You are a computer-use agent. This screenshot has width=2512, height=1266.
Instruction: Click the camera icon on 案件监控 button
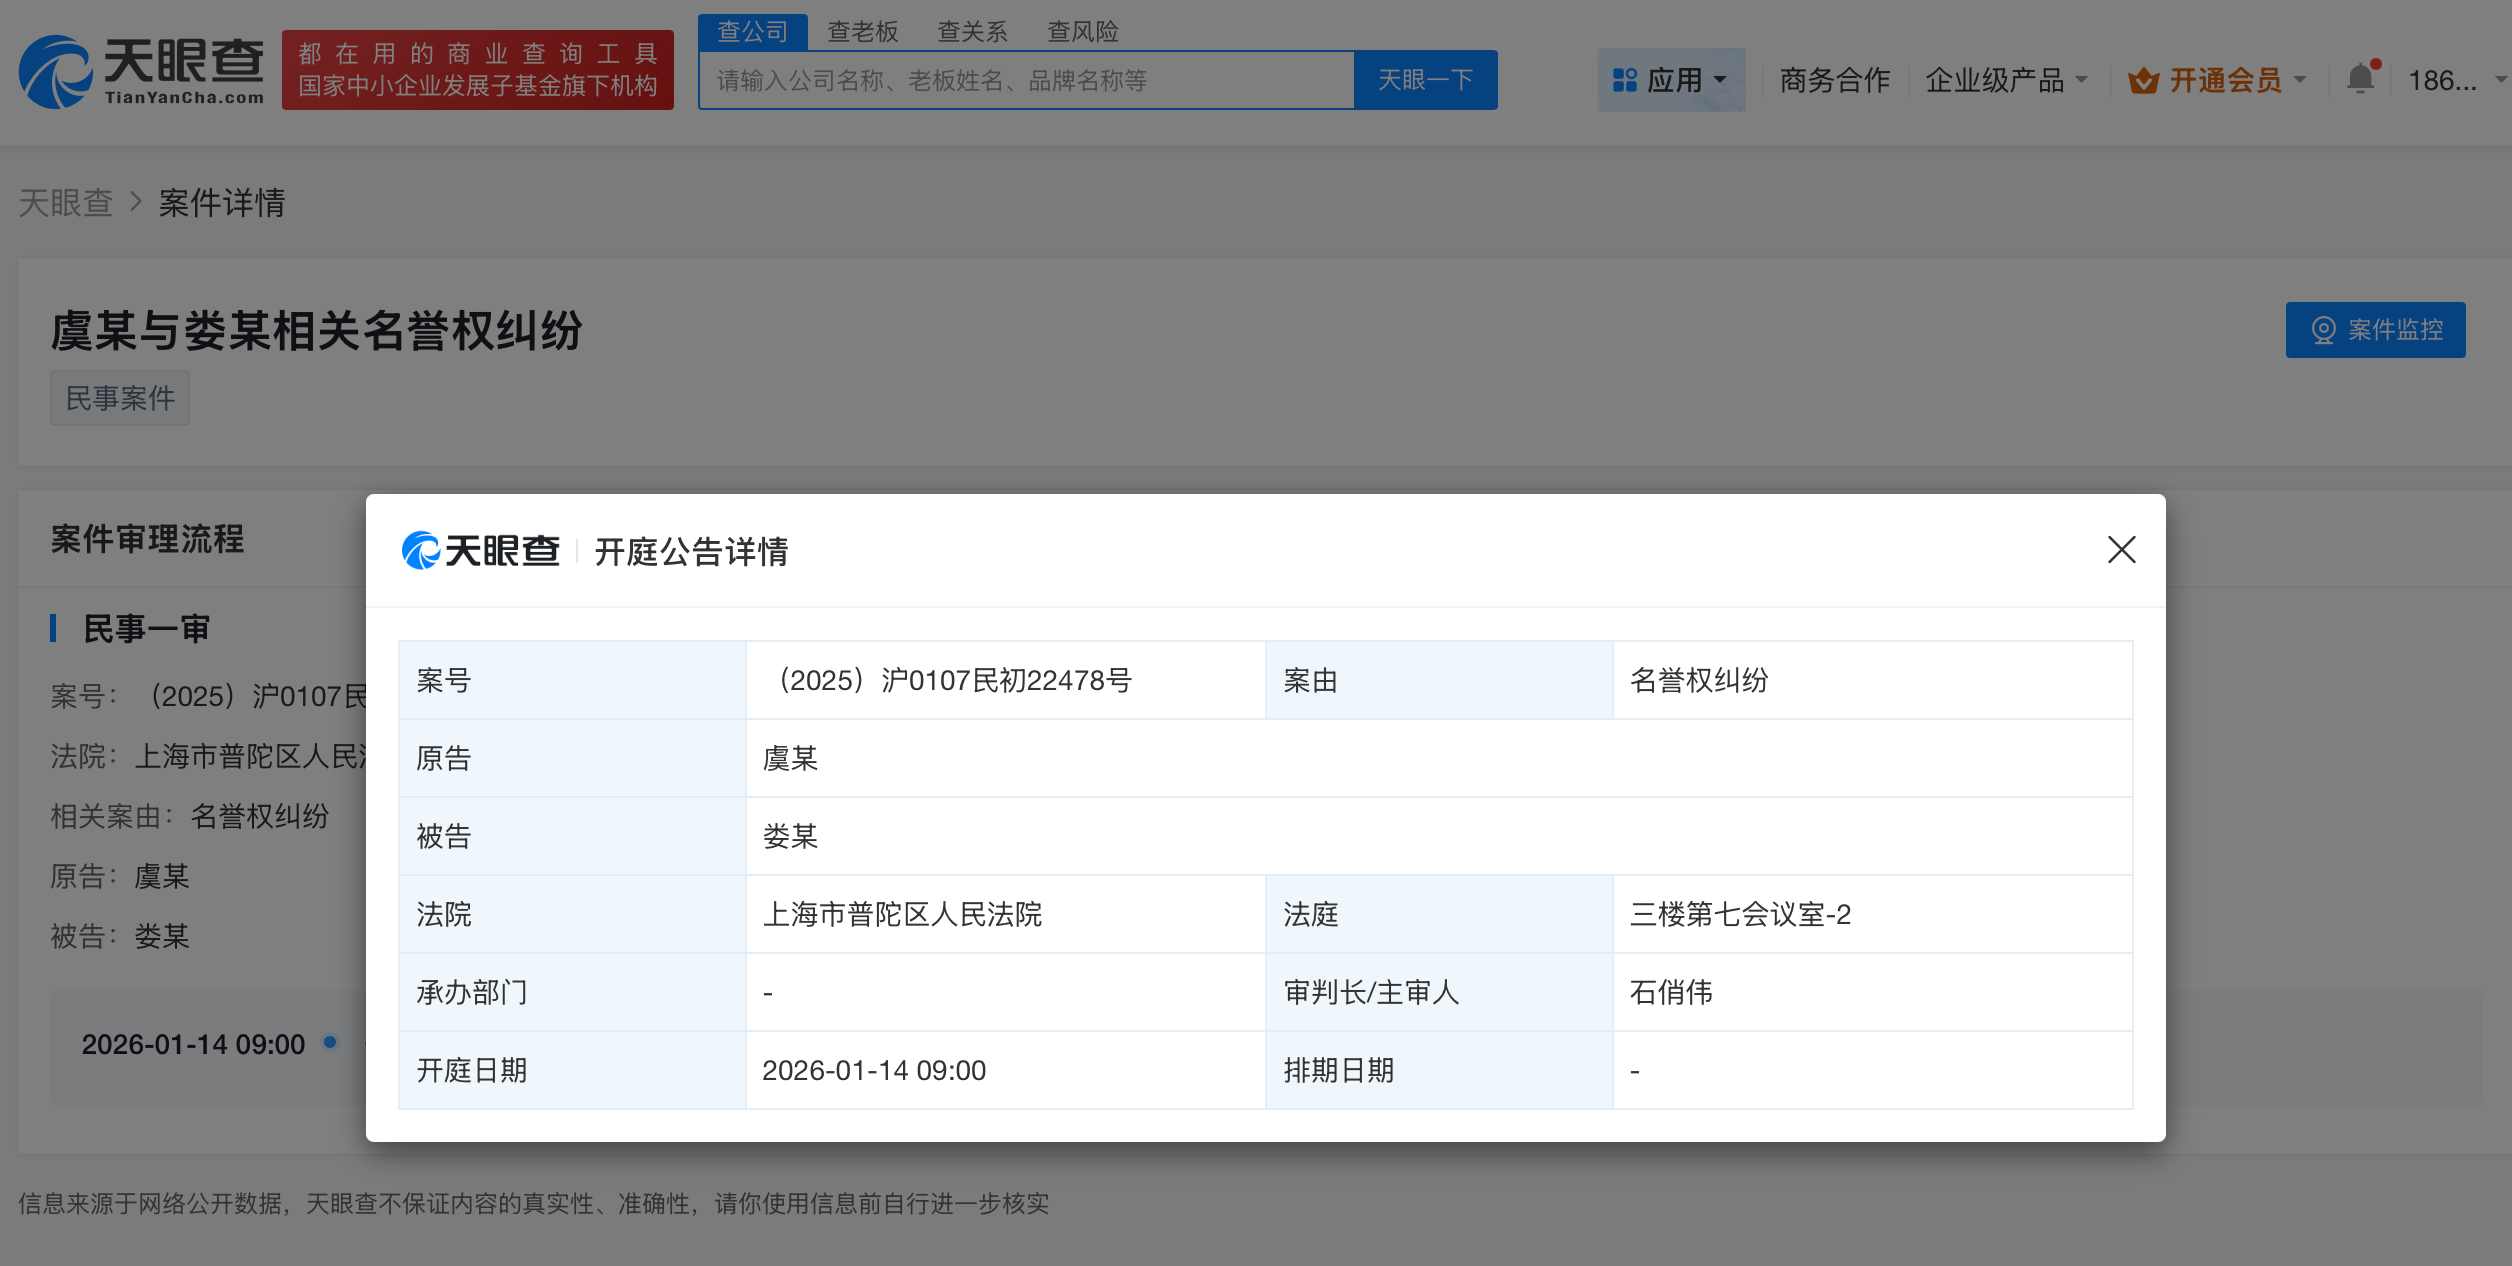(x=2325, y=330)
